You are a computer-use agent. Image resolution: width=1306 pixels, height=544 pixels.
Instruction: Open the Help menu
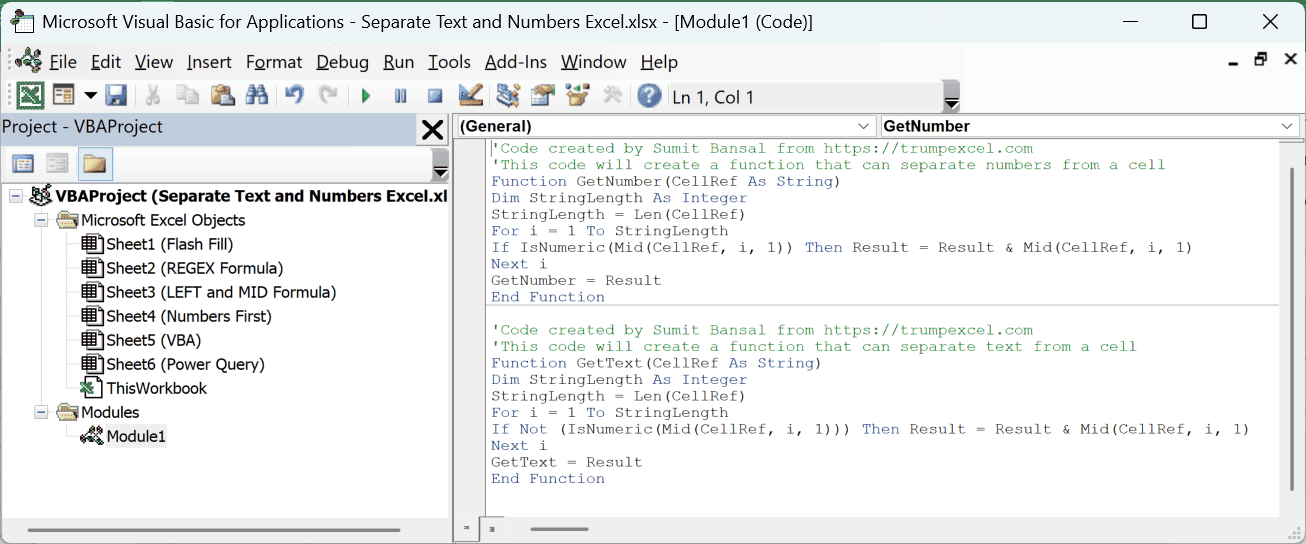pyautogui.click(x=659, y=62)
